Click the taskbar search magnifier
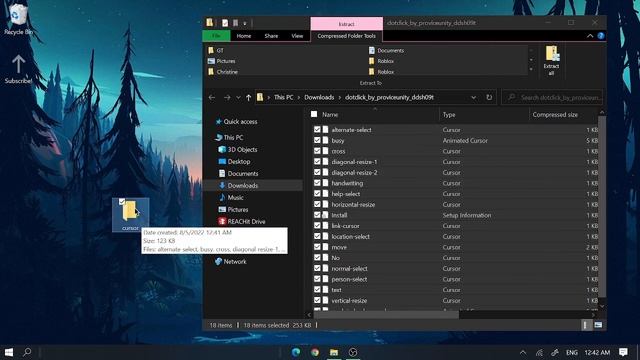Image resolution: width=640 pixels, height=360 pixels. coord(27,352)
